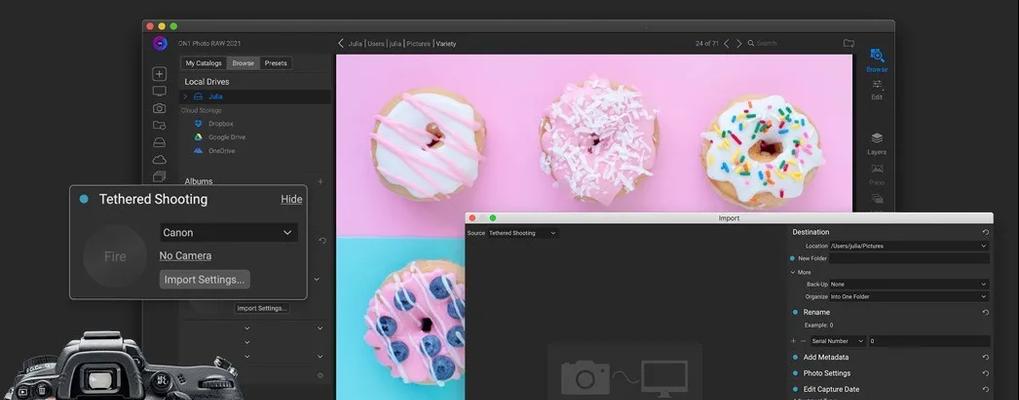Open the Edit module in right sidebar

pyautogui.click(x=877, y=90)
